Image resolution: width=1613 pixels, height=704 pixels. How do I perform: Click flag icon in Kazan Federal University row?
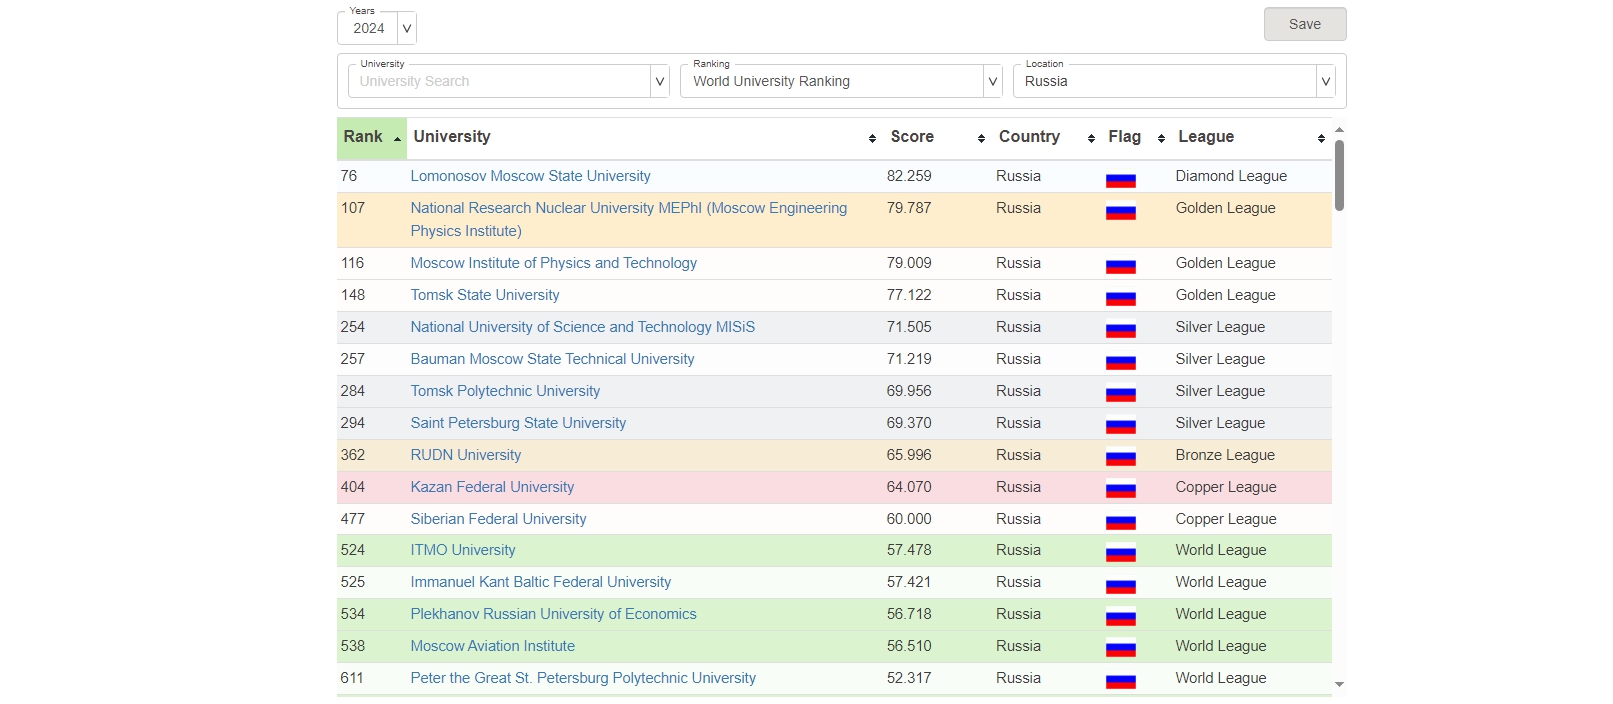coord(1120,490)
